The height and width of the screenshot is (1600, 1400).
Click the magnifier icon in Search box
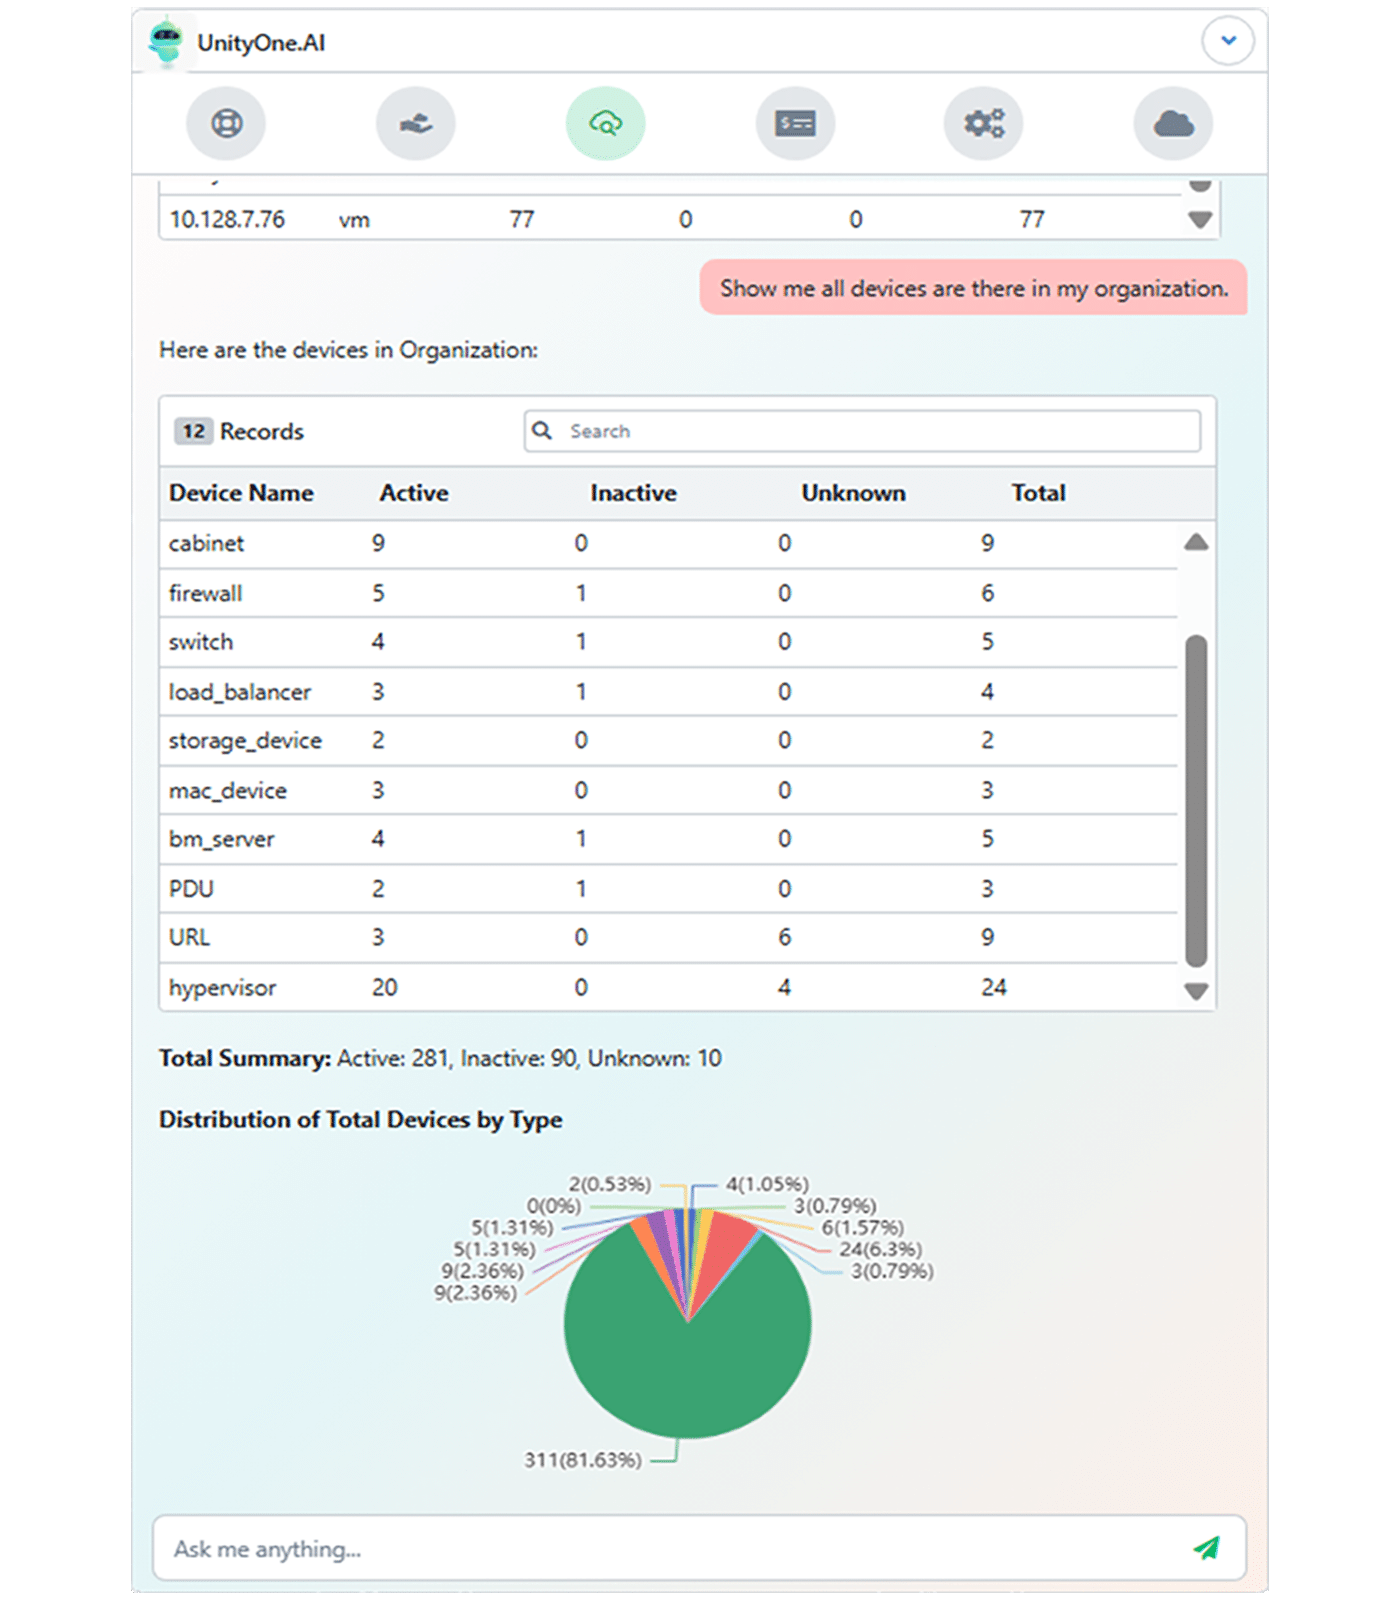coord(542,431)
